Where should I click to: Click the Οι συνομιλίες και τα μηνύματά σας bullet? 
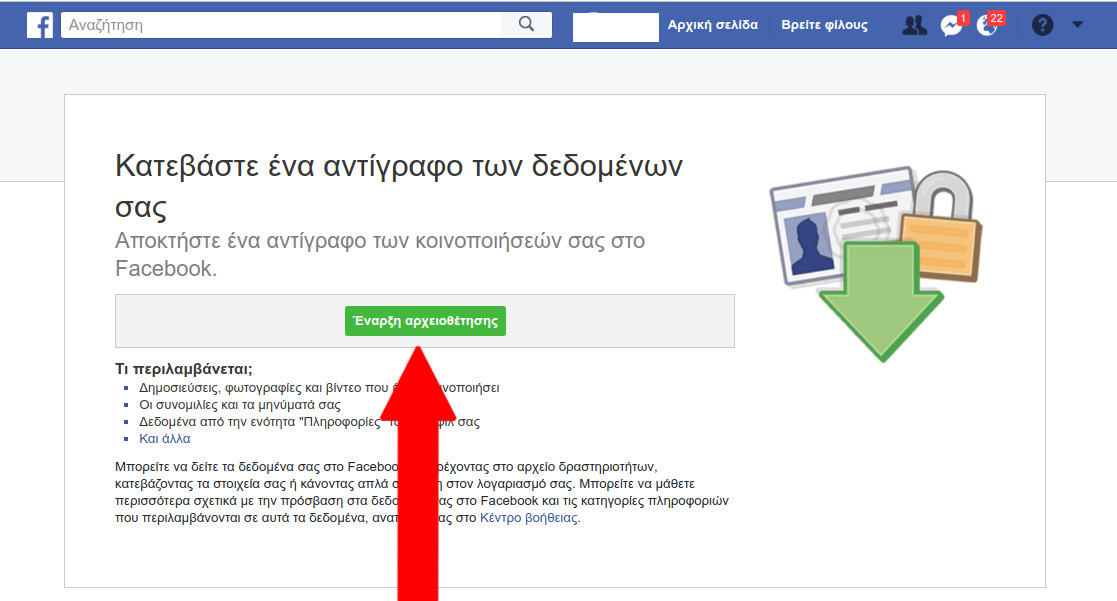[x=240, y=405]
